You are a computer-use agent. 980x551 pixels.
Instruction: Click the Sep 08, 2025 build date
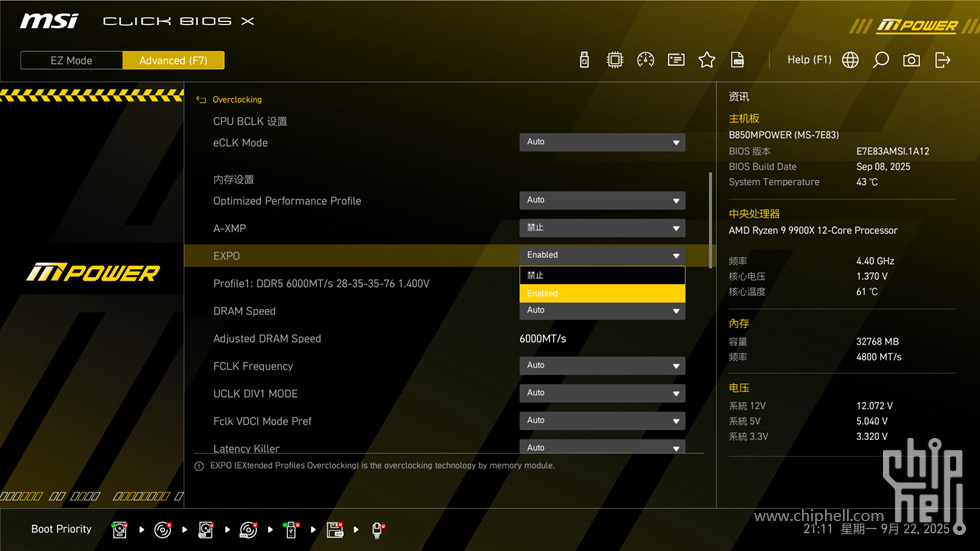[883, 167]
